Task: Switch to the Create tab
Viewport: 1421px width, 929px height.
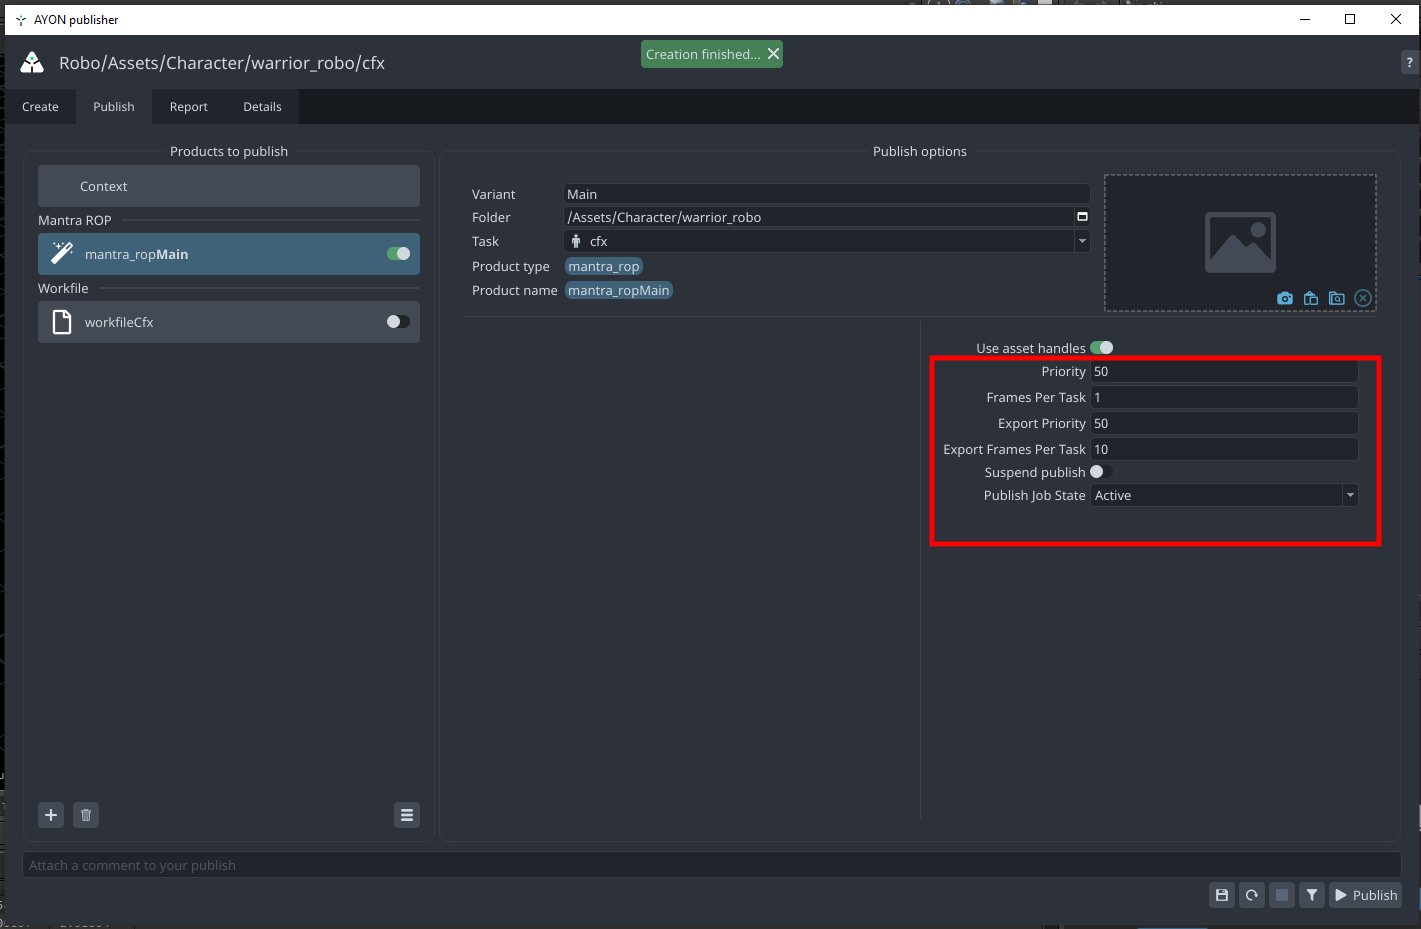Action: click(x=40, y=107)
